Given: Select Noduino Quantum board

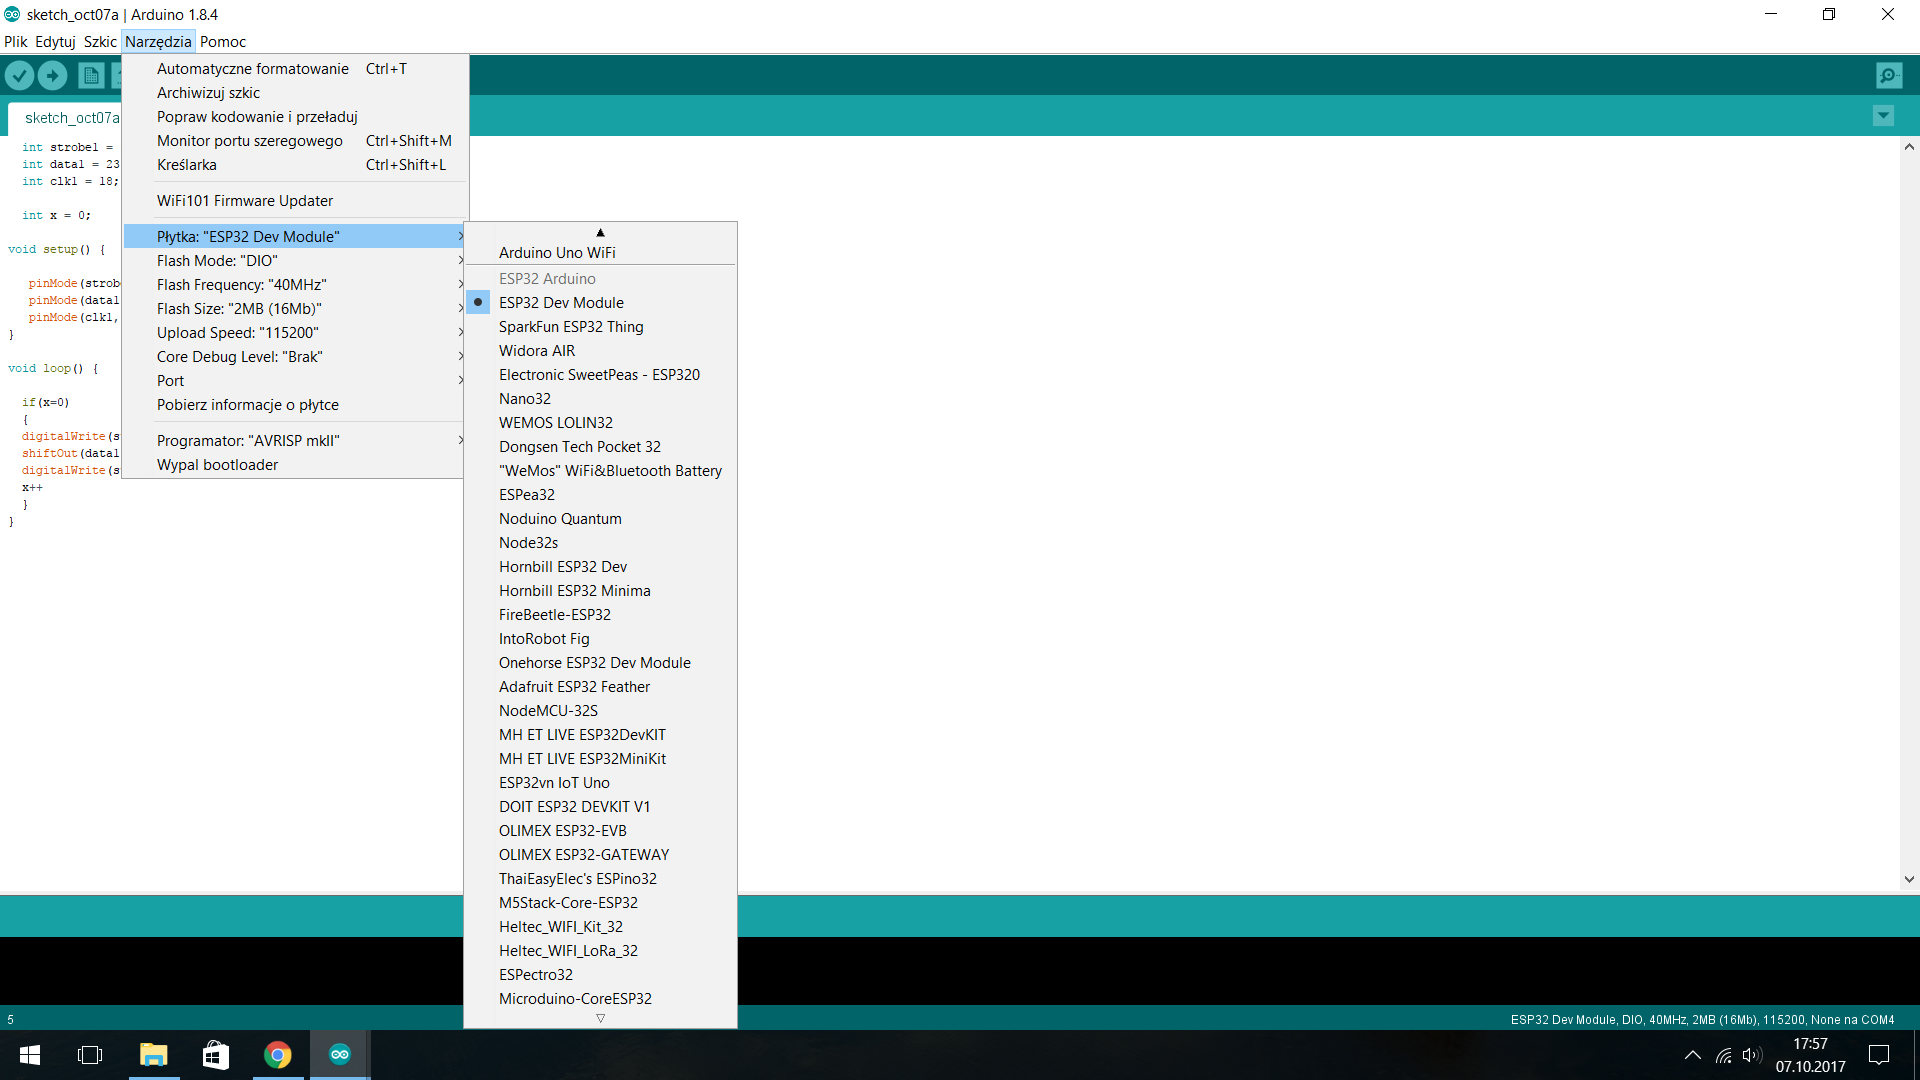Looking at the screenshot, I should coord(600,518).
